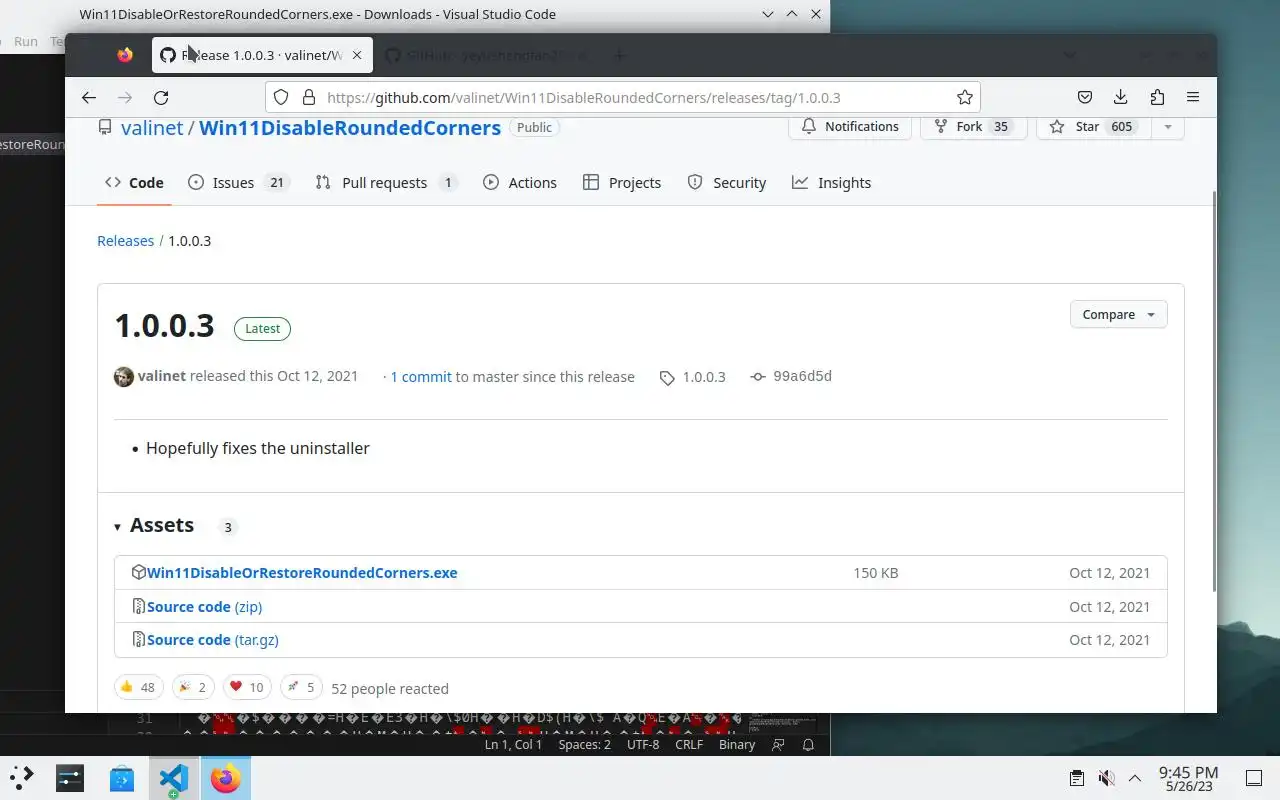Download Win11DisableOrRestoreRoundedCorners.exe asset

point(302,573)
